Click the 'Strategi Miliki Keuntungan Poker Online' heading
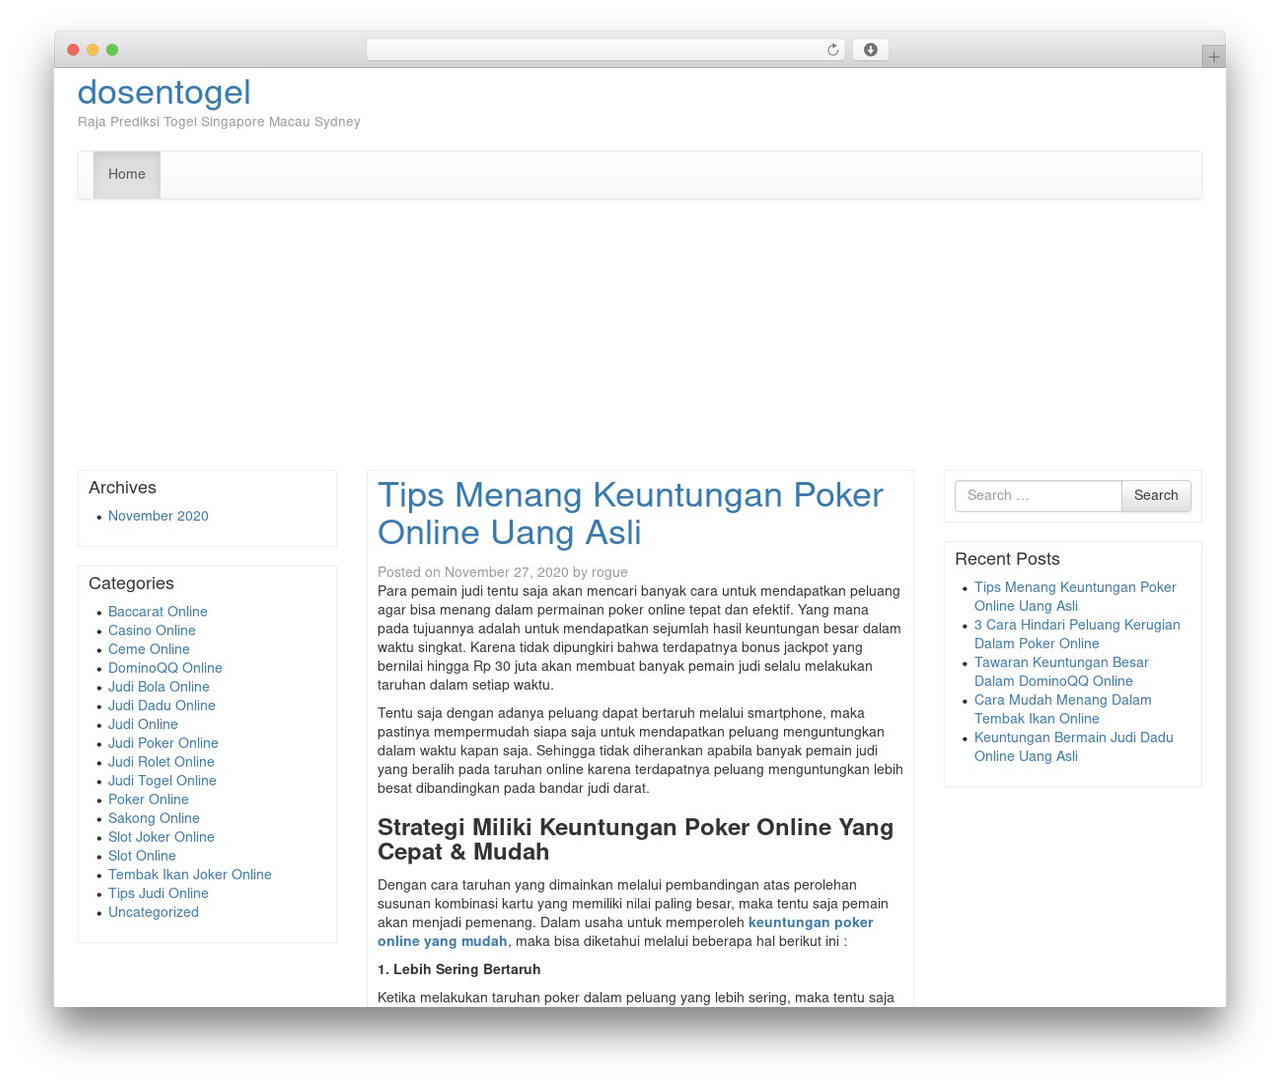1280x1084 pixels. [635, 840]
